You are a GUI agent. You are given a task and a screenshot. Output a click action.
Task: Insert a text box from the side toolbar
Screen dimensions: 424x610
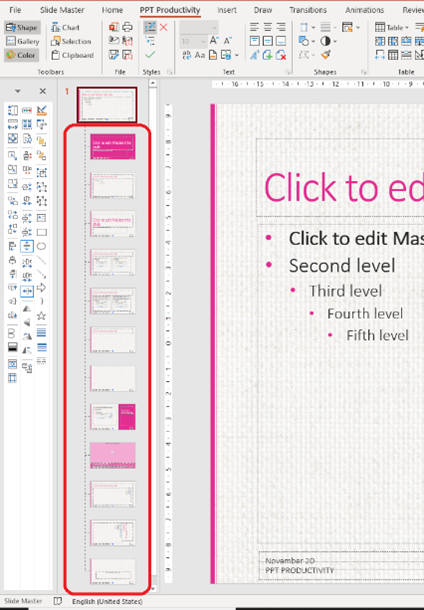coord(41,218)
